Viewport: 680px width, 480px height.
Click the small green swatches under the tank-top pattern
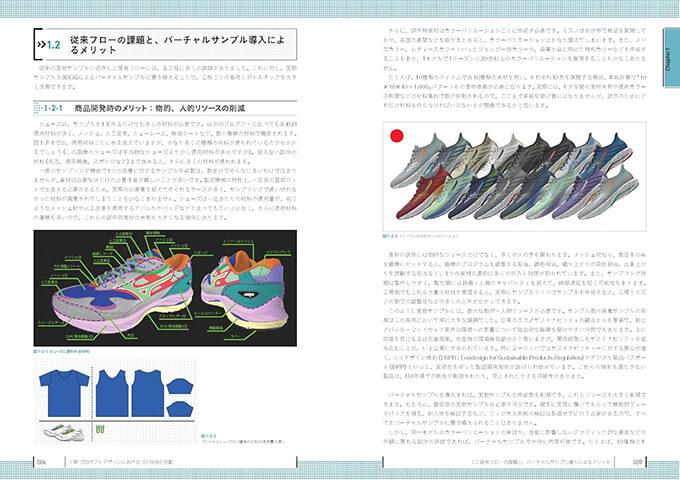click(101, 430)
